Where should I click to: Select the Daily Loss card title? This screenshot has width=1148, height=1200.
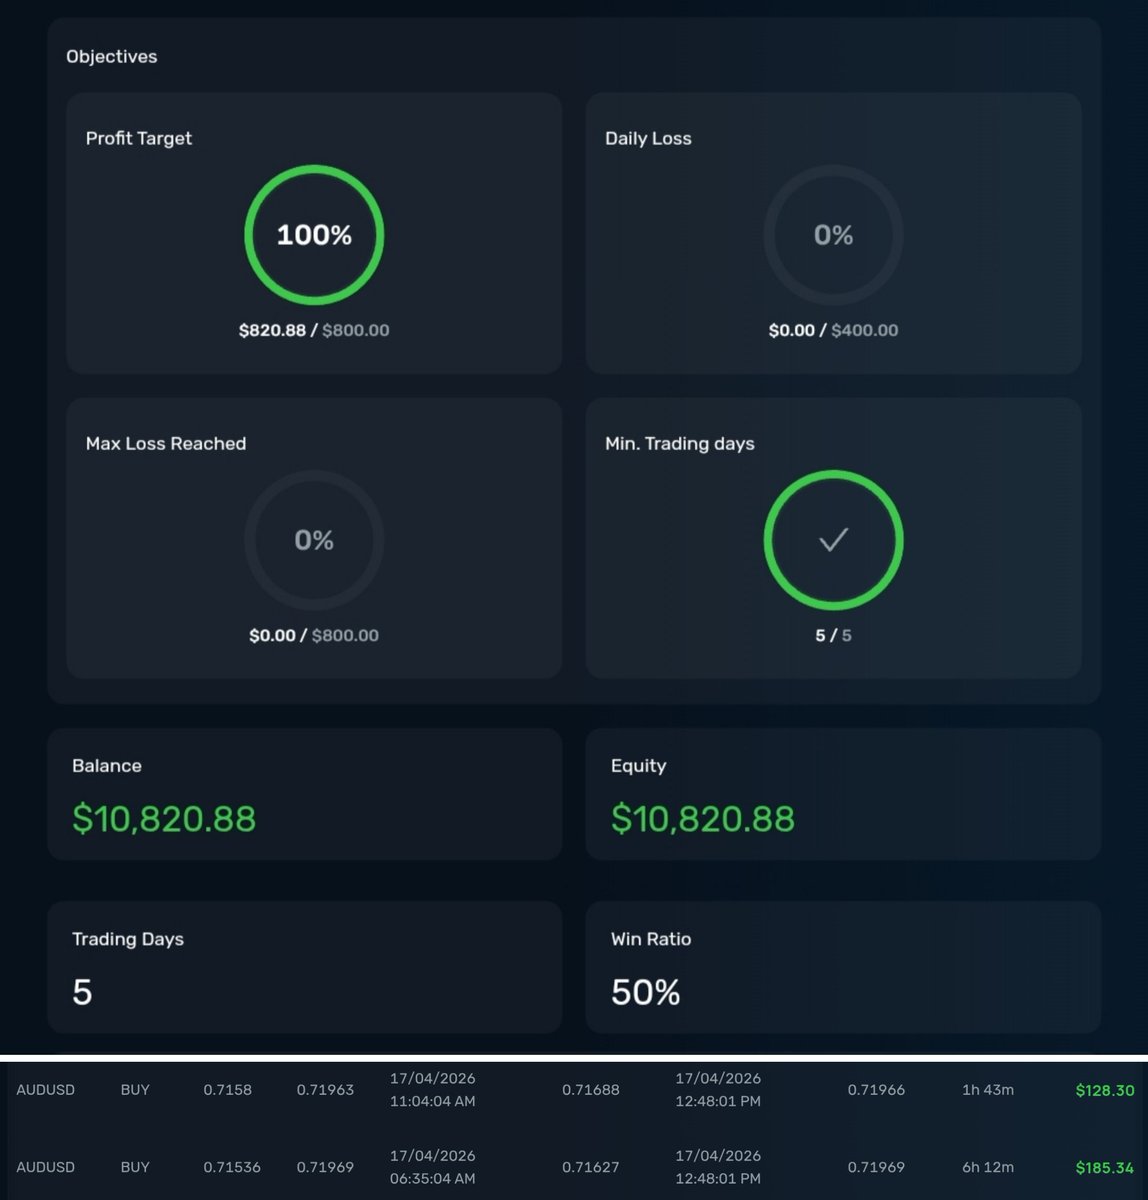648,139
